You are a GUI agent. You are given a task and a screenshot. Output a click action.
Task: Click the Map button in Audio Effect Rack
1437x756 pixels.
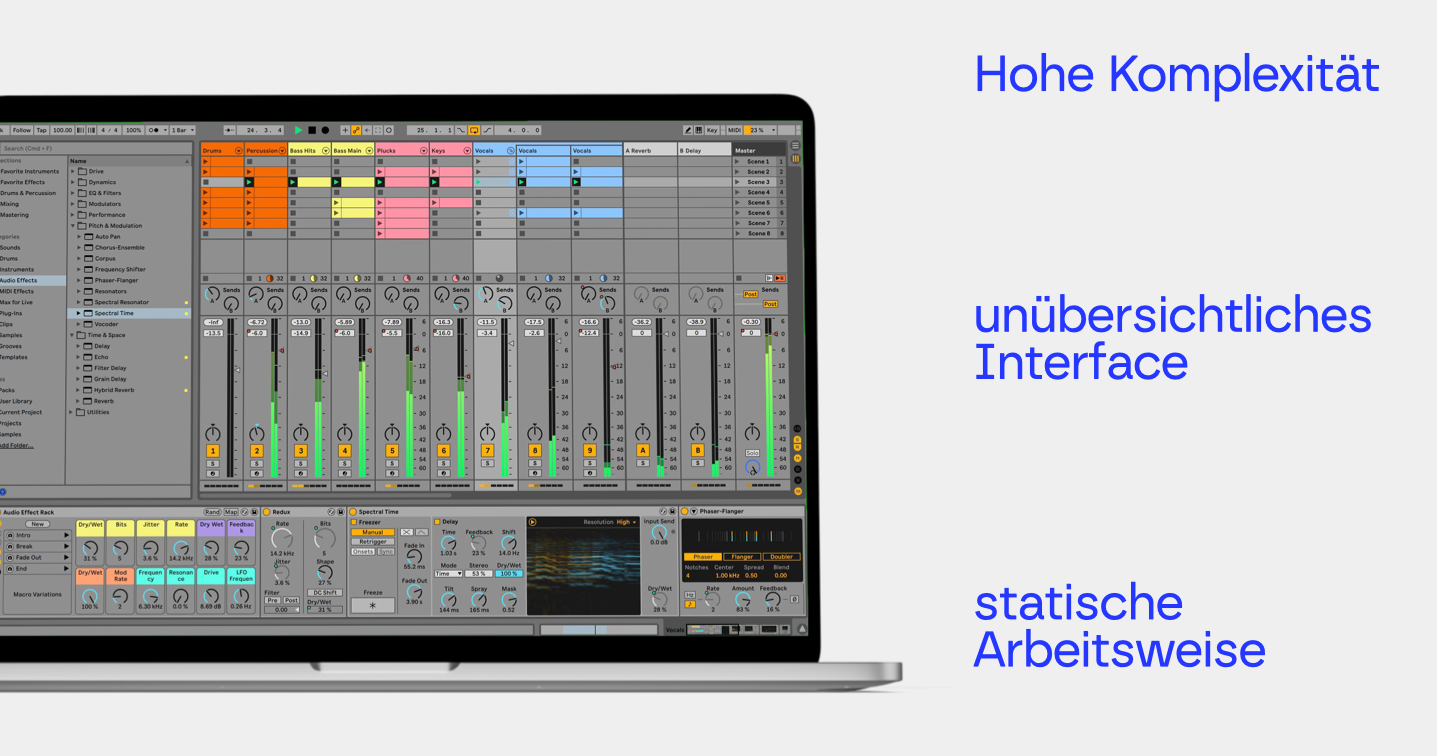click(x=231, y=512)
